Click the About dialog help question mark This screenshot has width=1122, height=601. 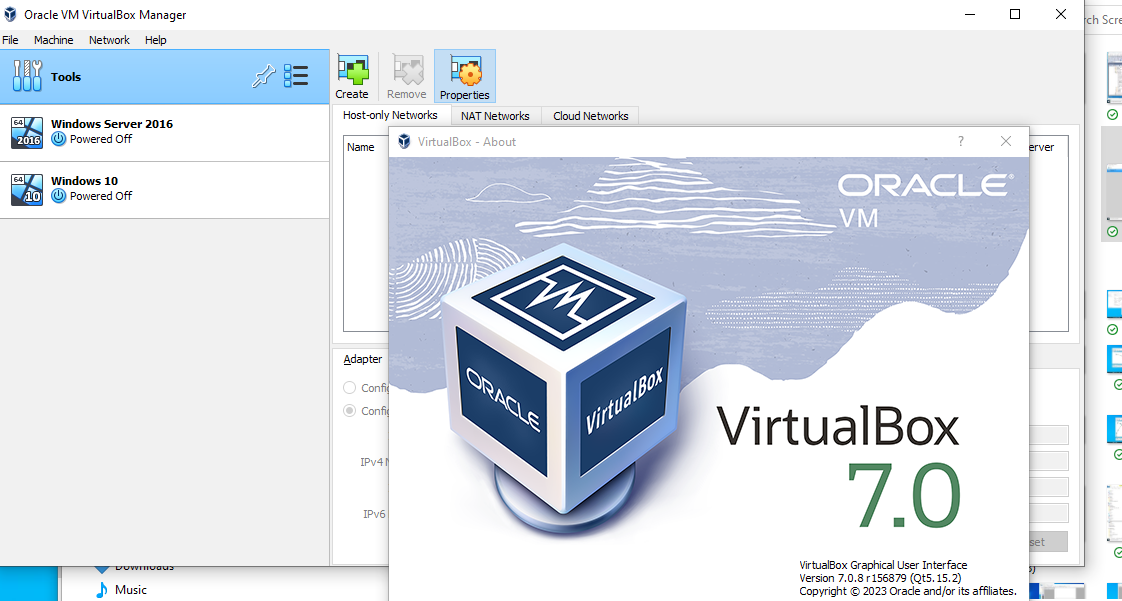click(x=960, y=141)
